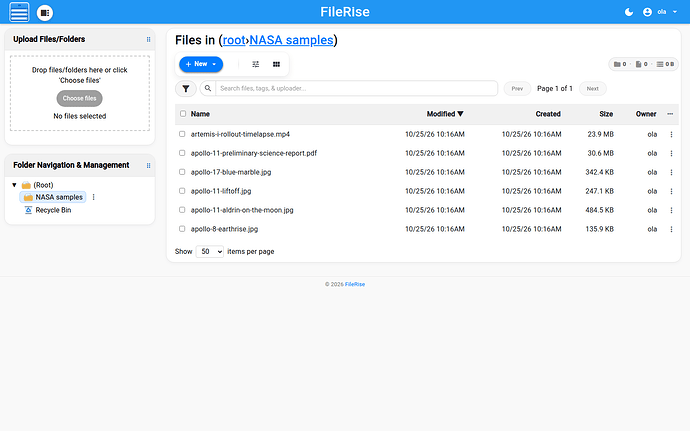Click the search files input field

point(356,88)
